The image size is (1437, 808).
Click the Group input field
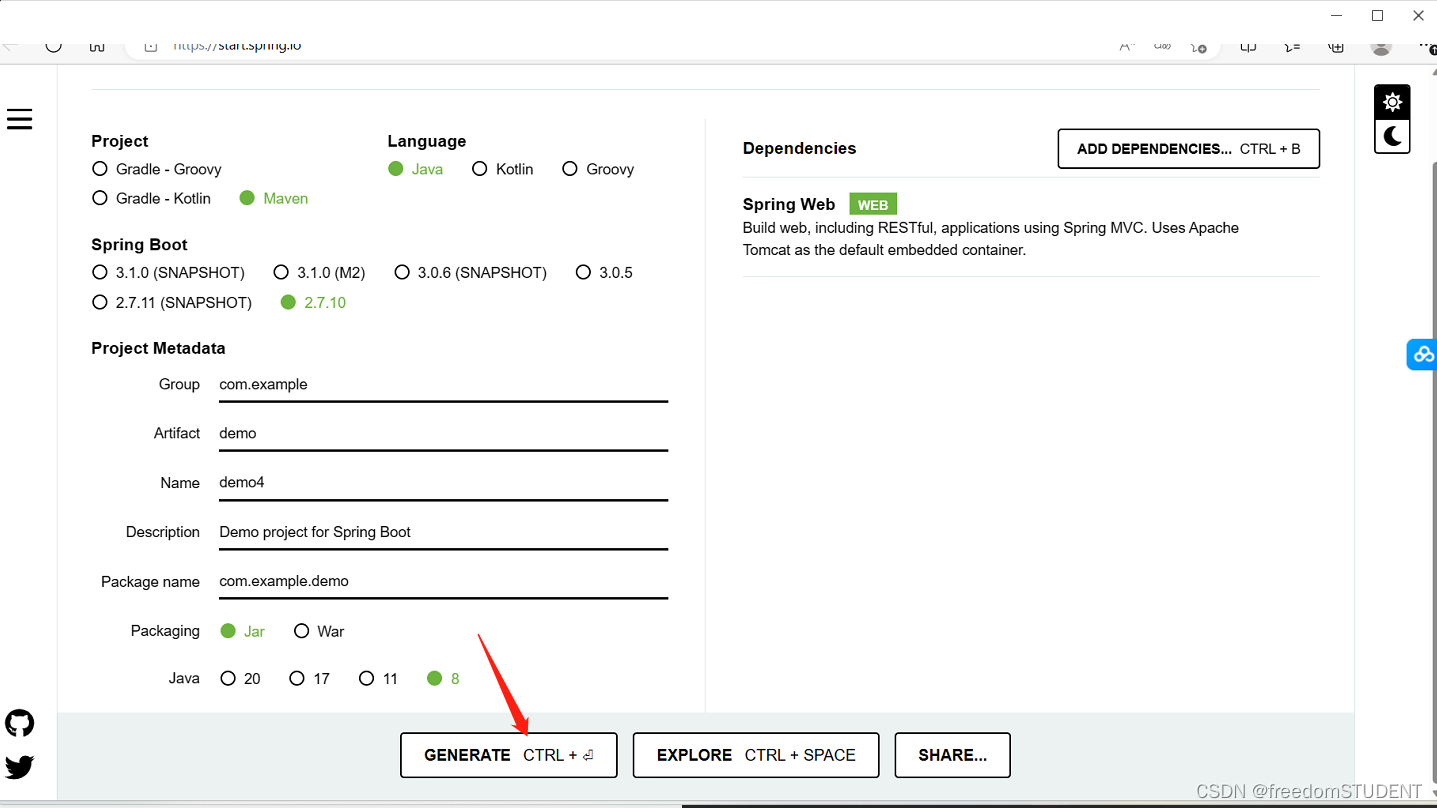pos(443,385)
